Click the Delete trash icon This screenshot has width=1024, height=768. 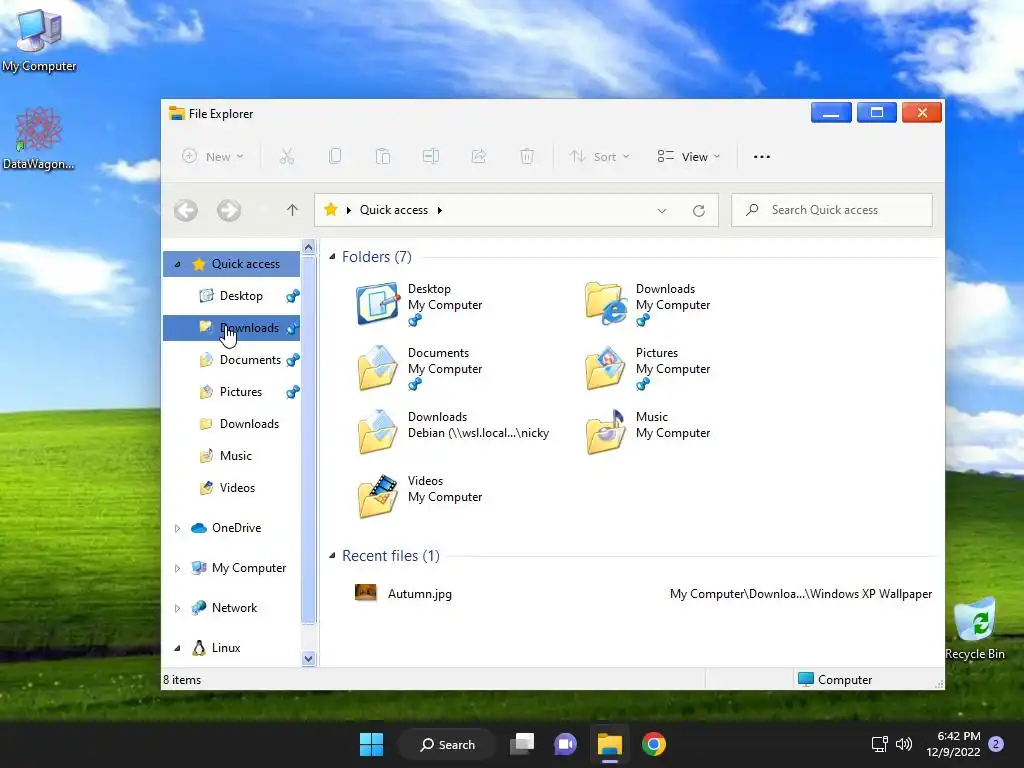click(x=527, y=157)
